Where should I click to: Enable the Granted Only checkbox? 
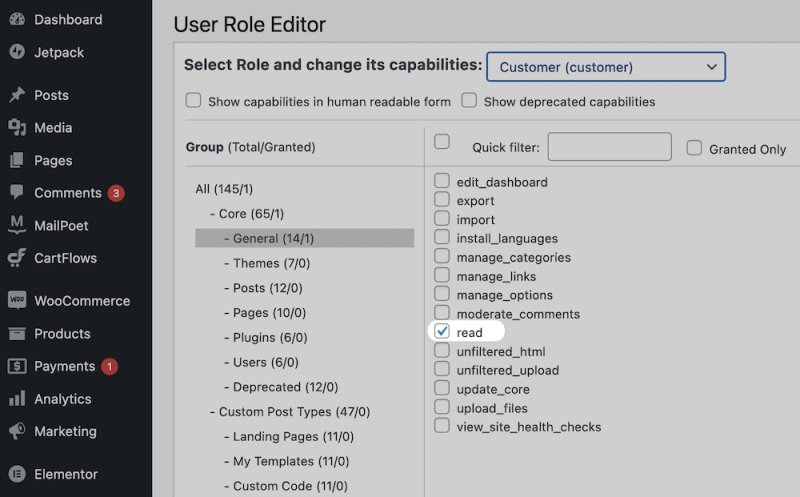click(694, 147)
